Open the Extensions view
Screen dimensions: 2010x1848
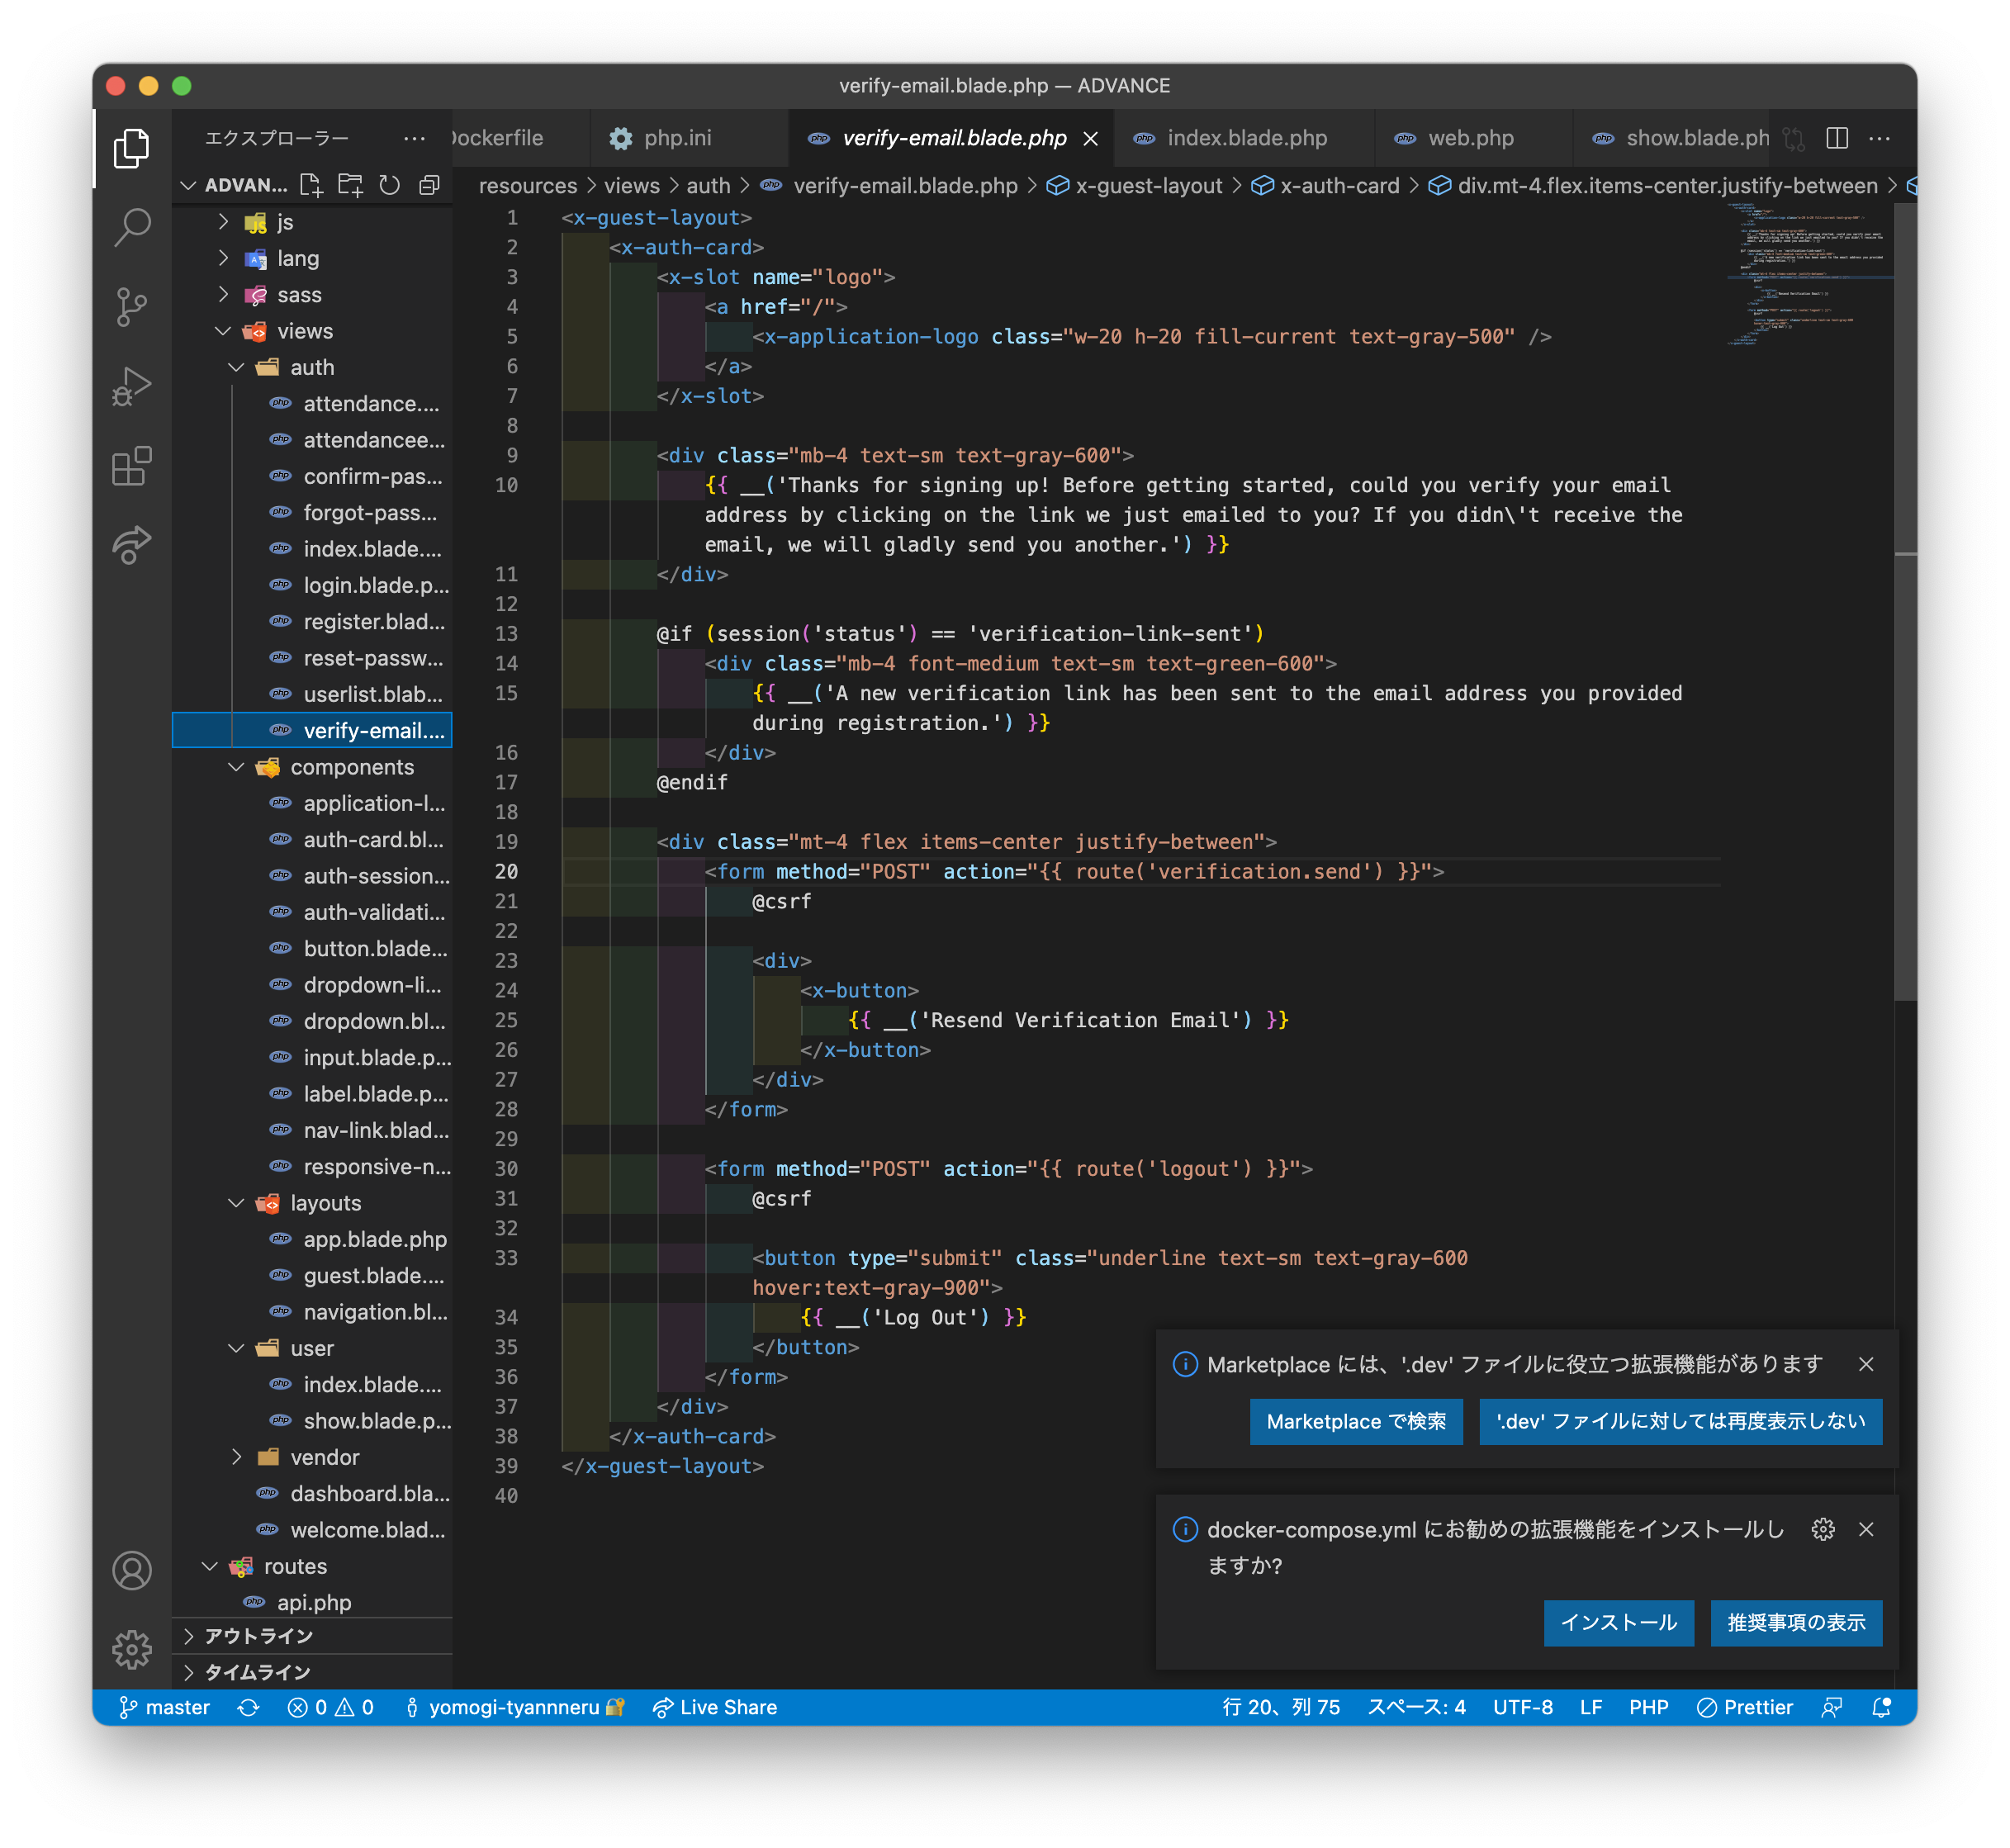point(132,466)
